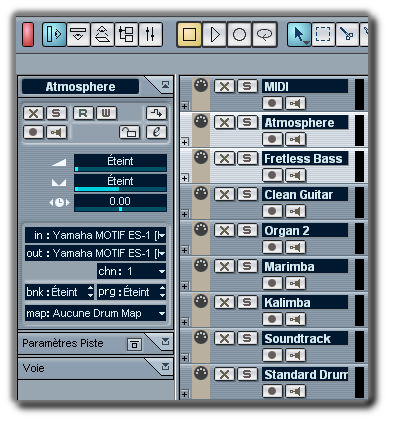The height and width of the screenshot is (426, 394).
Task: Click the Play transport button
Action: [x=215, y=34]
